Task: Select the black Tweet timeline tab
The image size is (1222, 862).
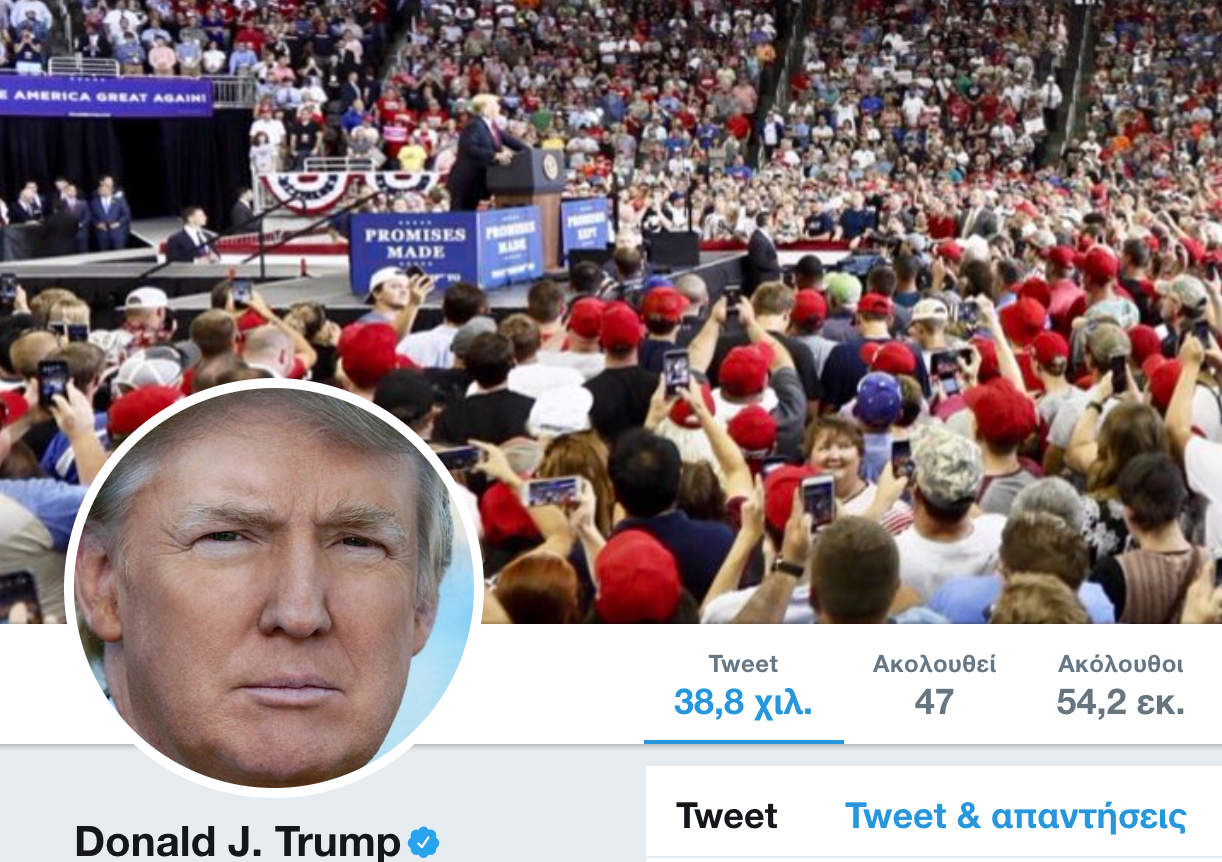Action: coord(727,816)
